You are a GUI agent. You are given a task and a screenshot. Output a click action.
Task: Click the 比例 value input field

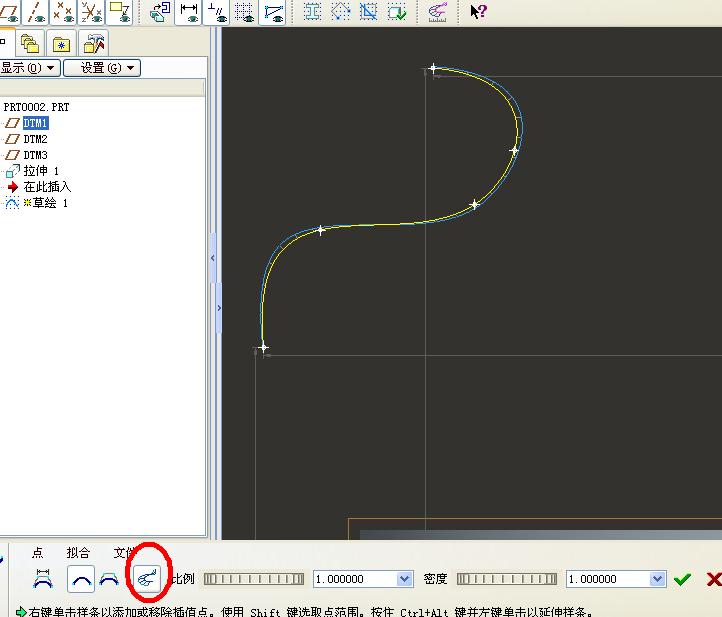(x=355, y=579)
